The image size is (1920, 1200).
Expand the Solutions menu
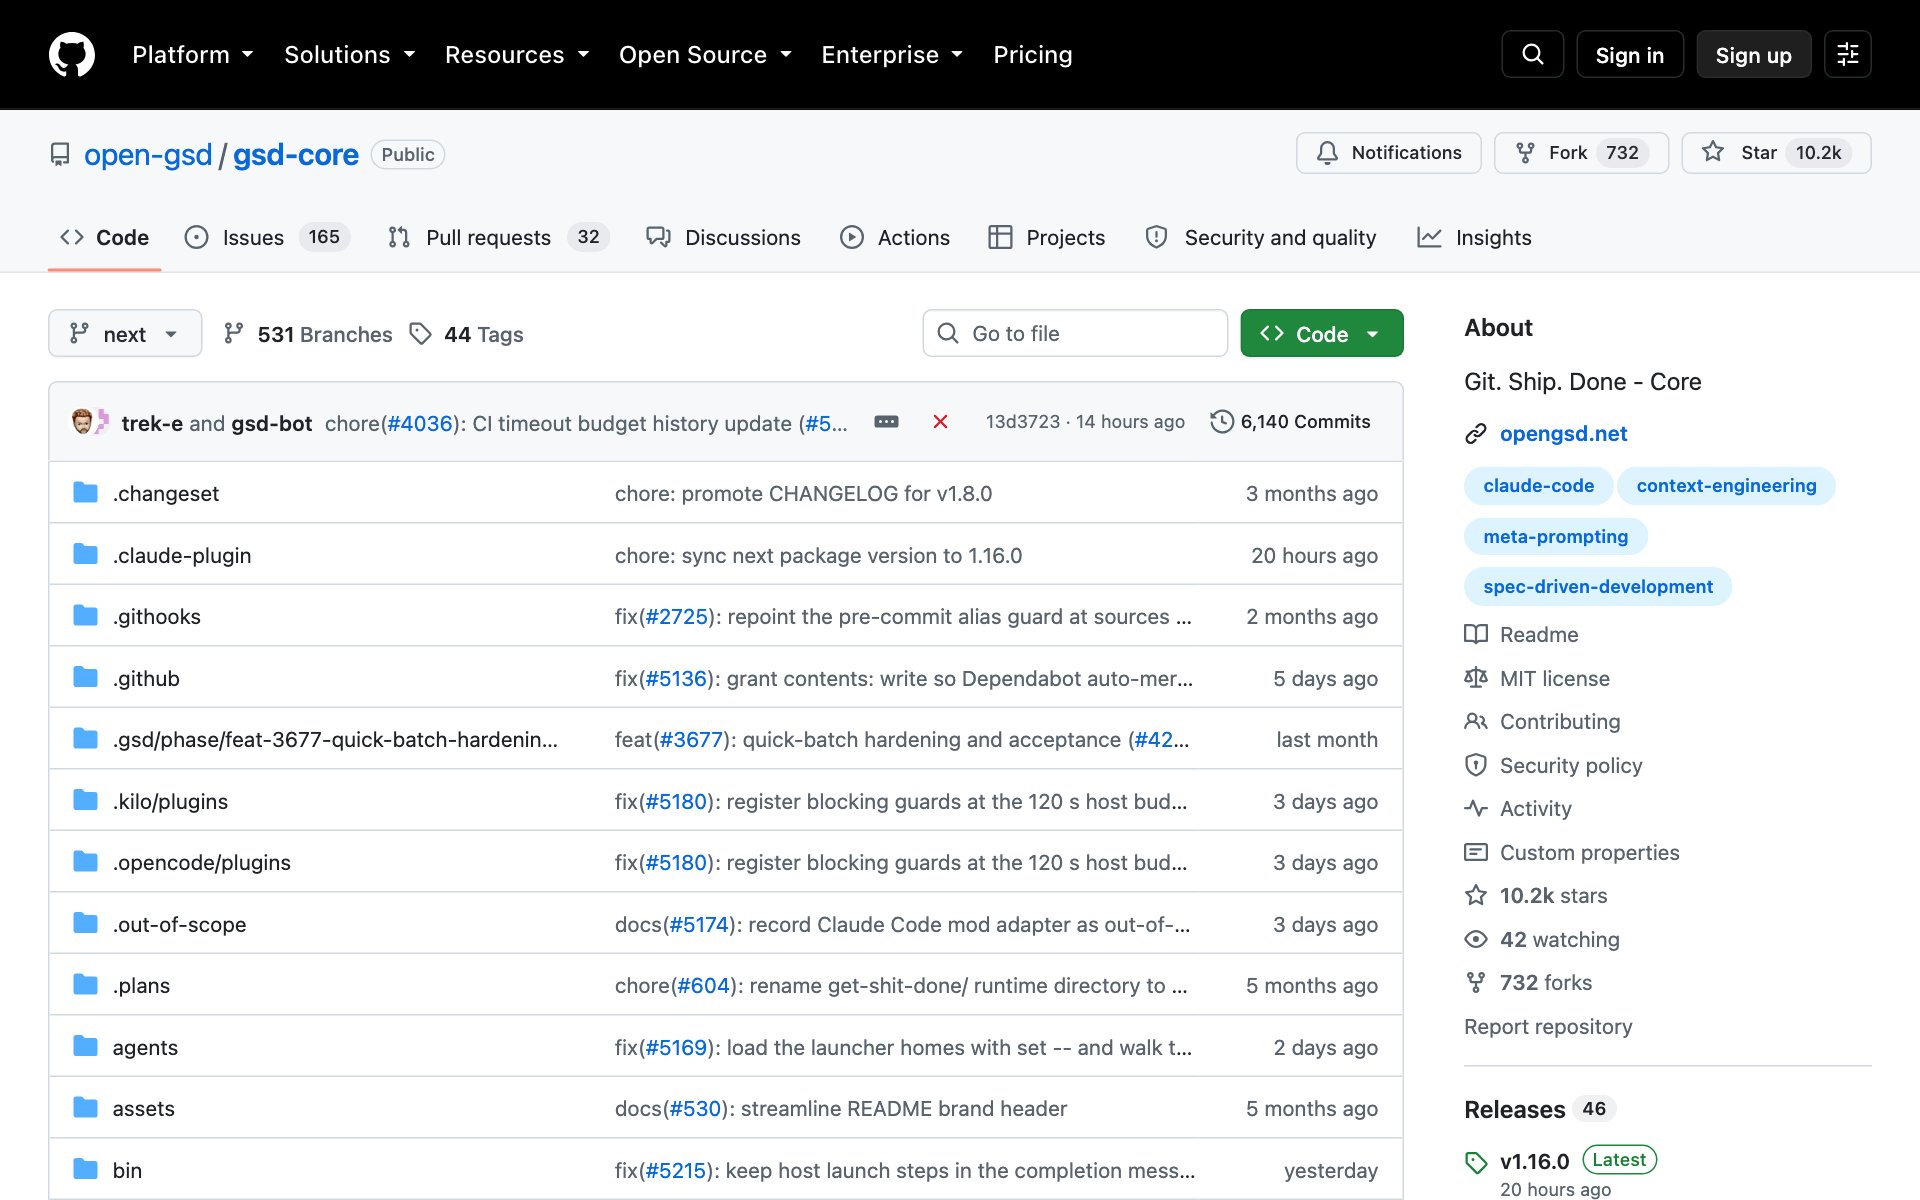tap(350, 55)
